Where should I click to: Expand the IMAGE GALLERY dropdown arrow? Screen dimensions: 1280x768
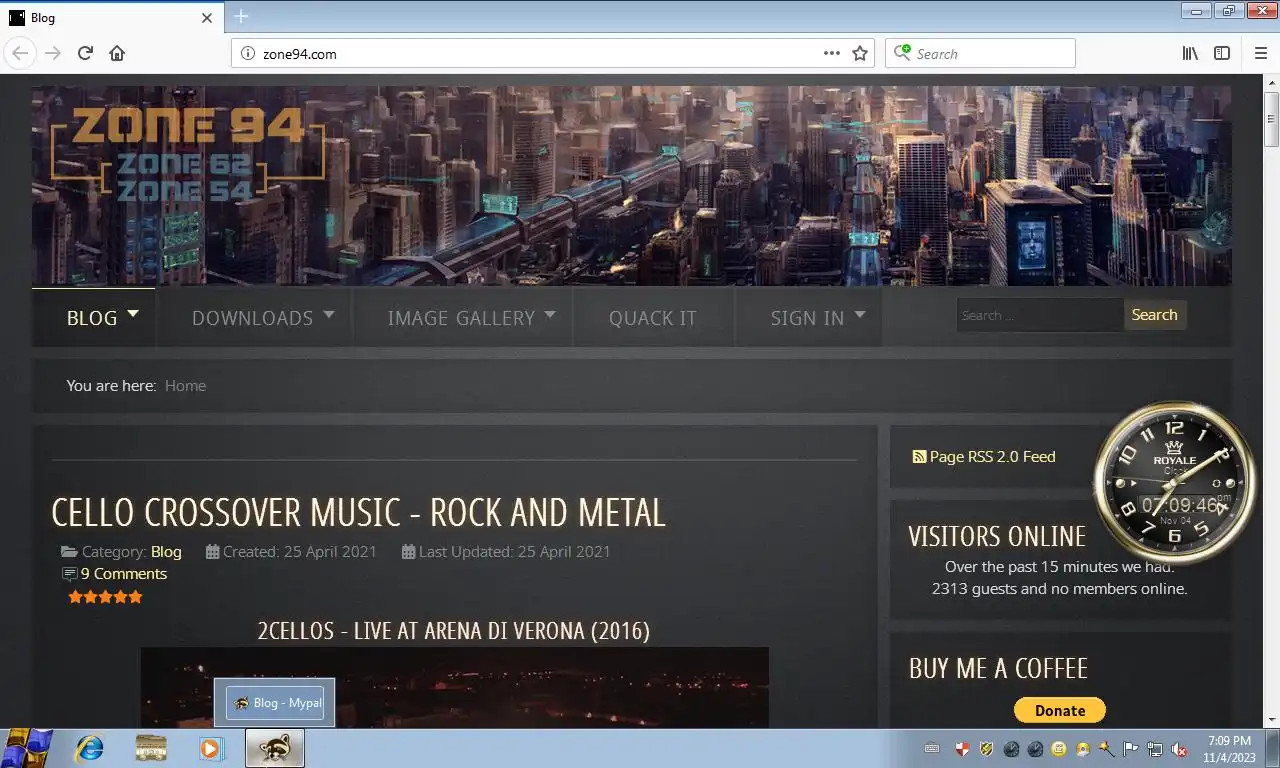coord(550,314)
